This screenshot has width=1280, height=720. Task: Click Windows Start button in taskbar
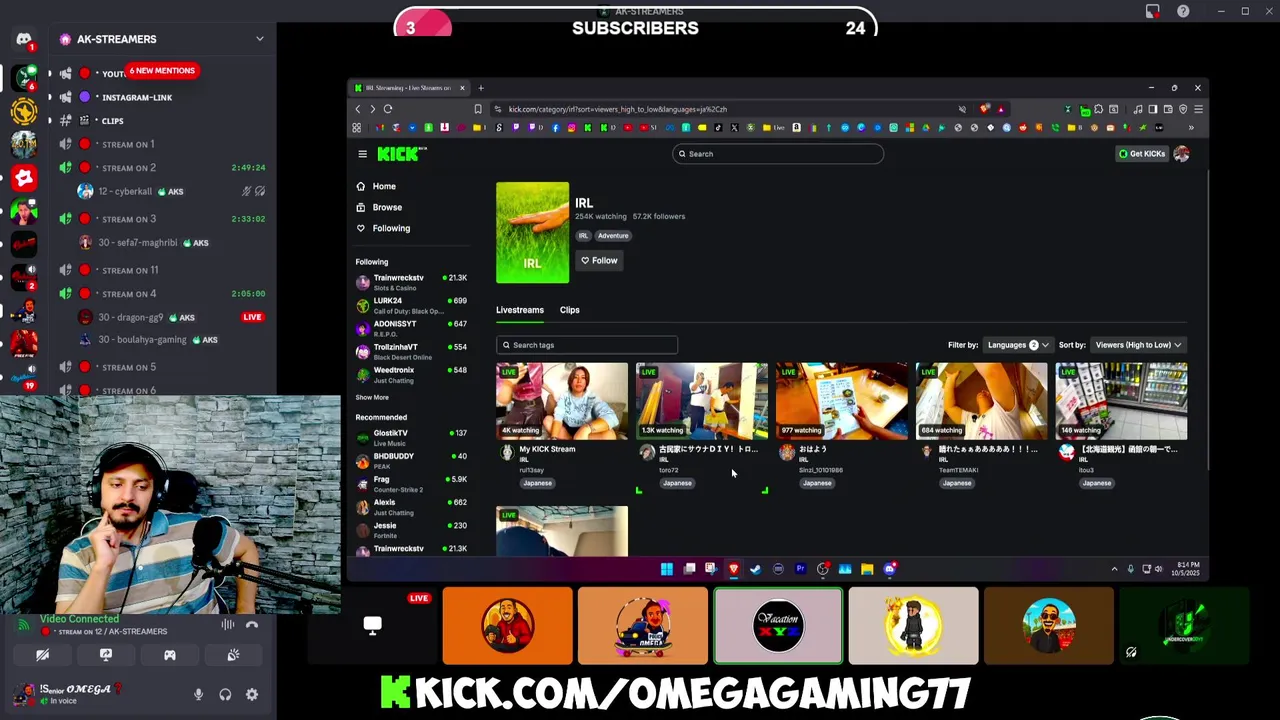[667, 569]
